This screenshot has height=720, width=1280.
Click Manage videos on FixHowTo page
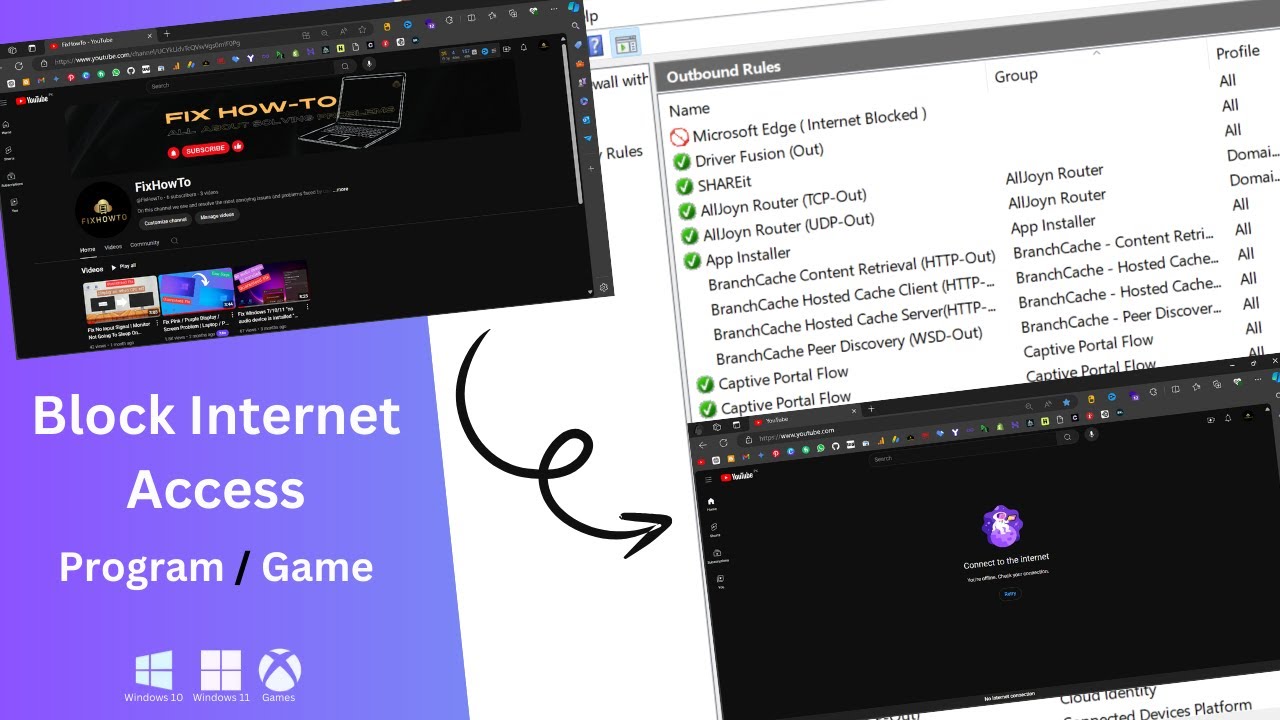click(217, 216)
